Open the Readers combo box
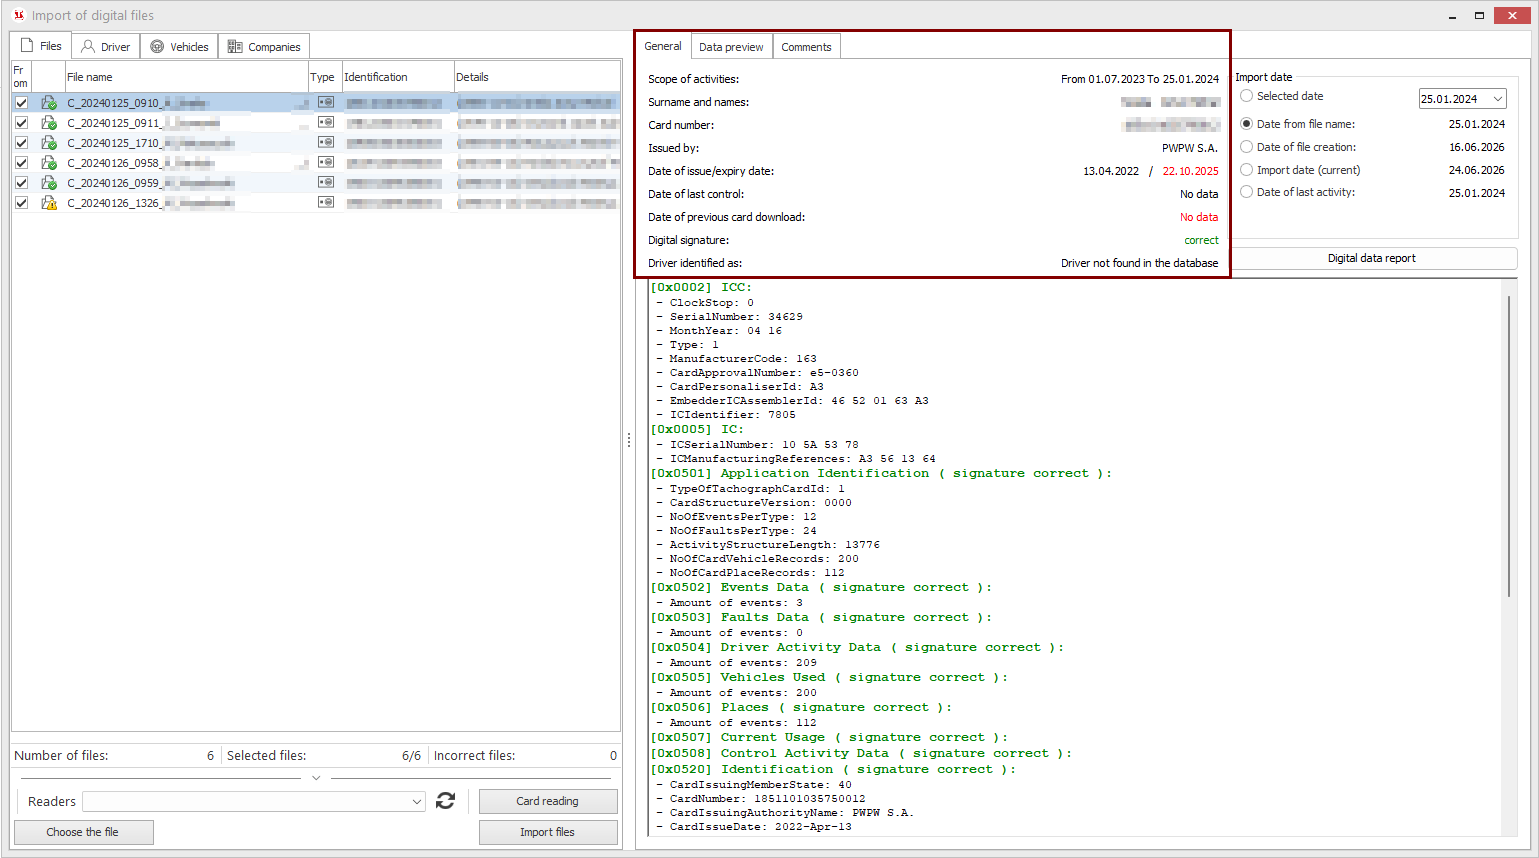Screen dimensions: 1539x858 pos(254,801)
